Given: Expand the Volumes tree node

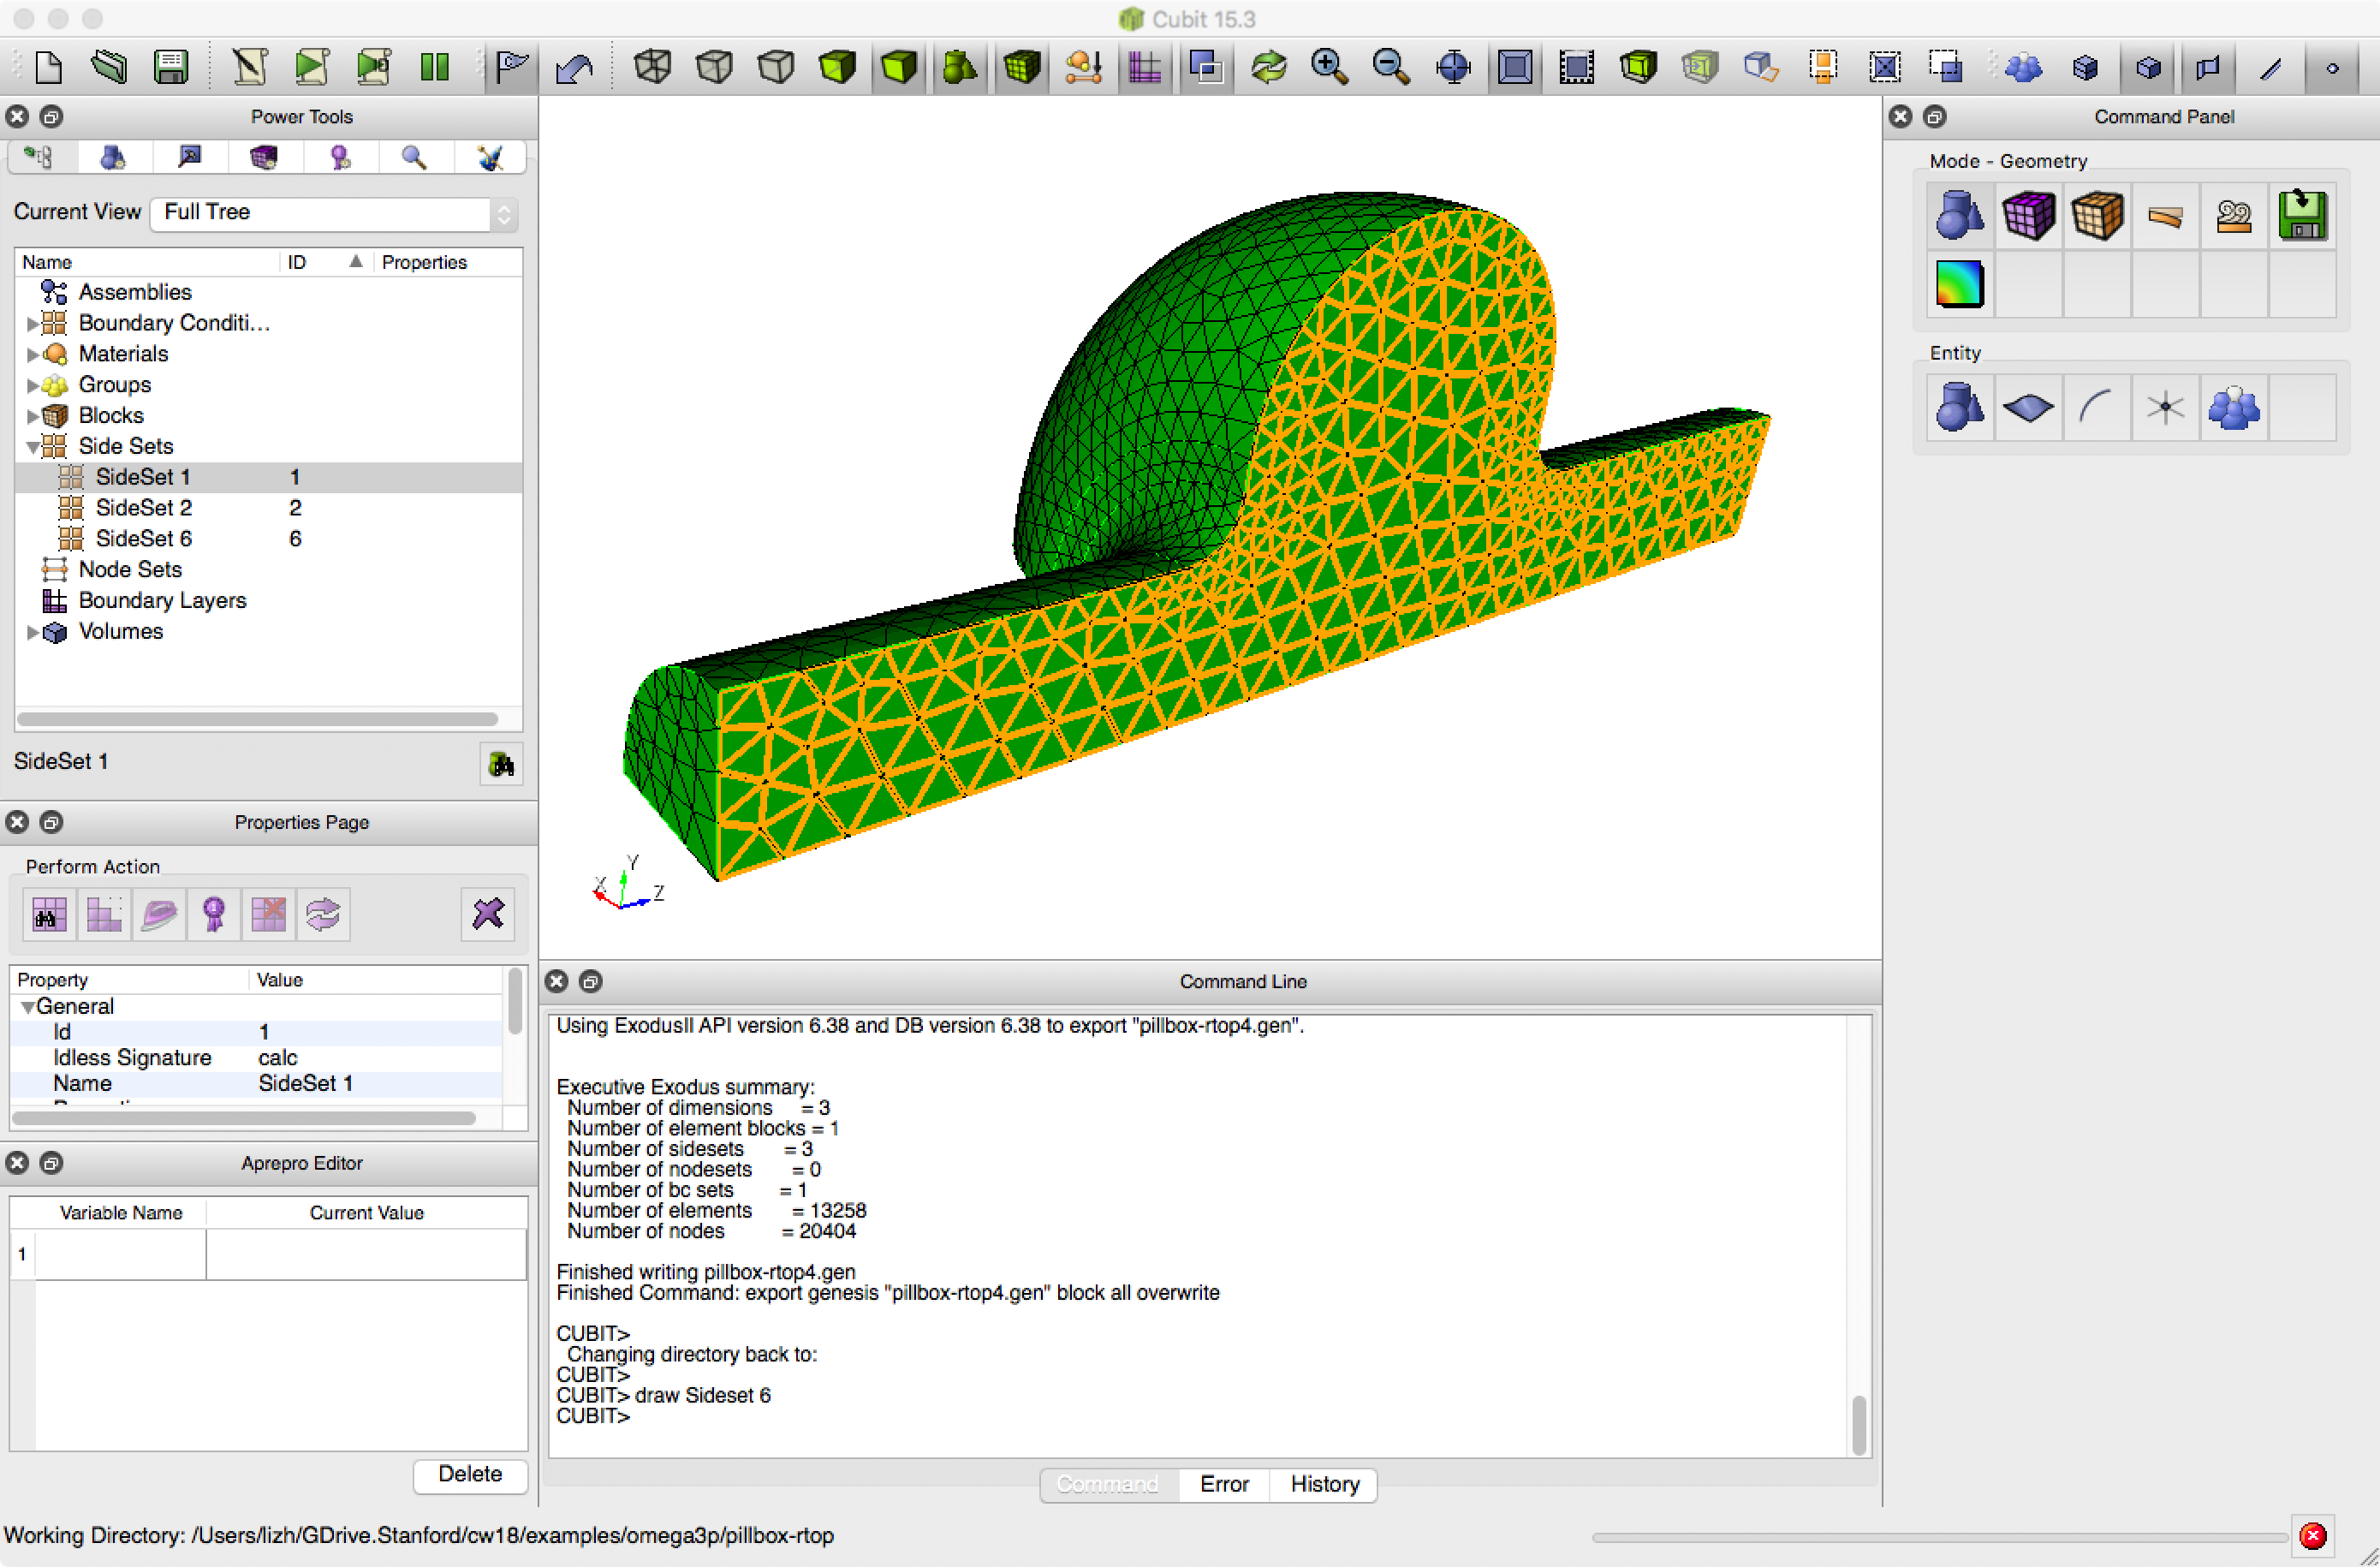Looking at the screenshot, I should tap(32, 632).
